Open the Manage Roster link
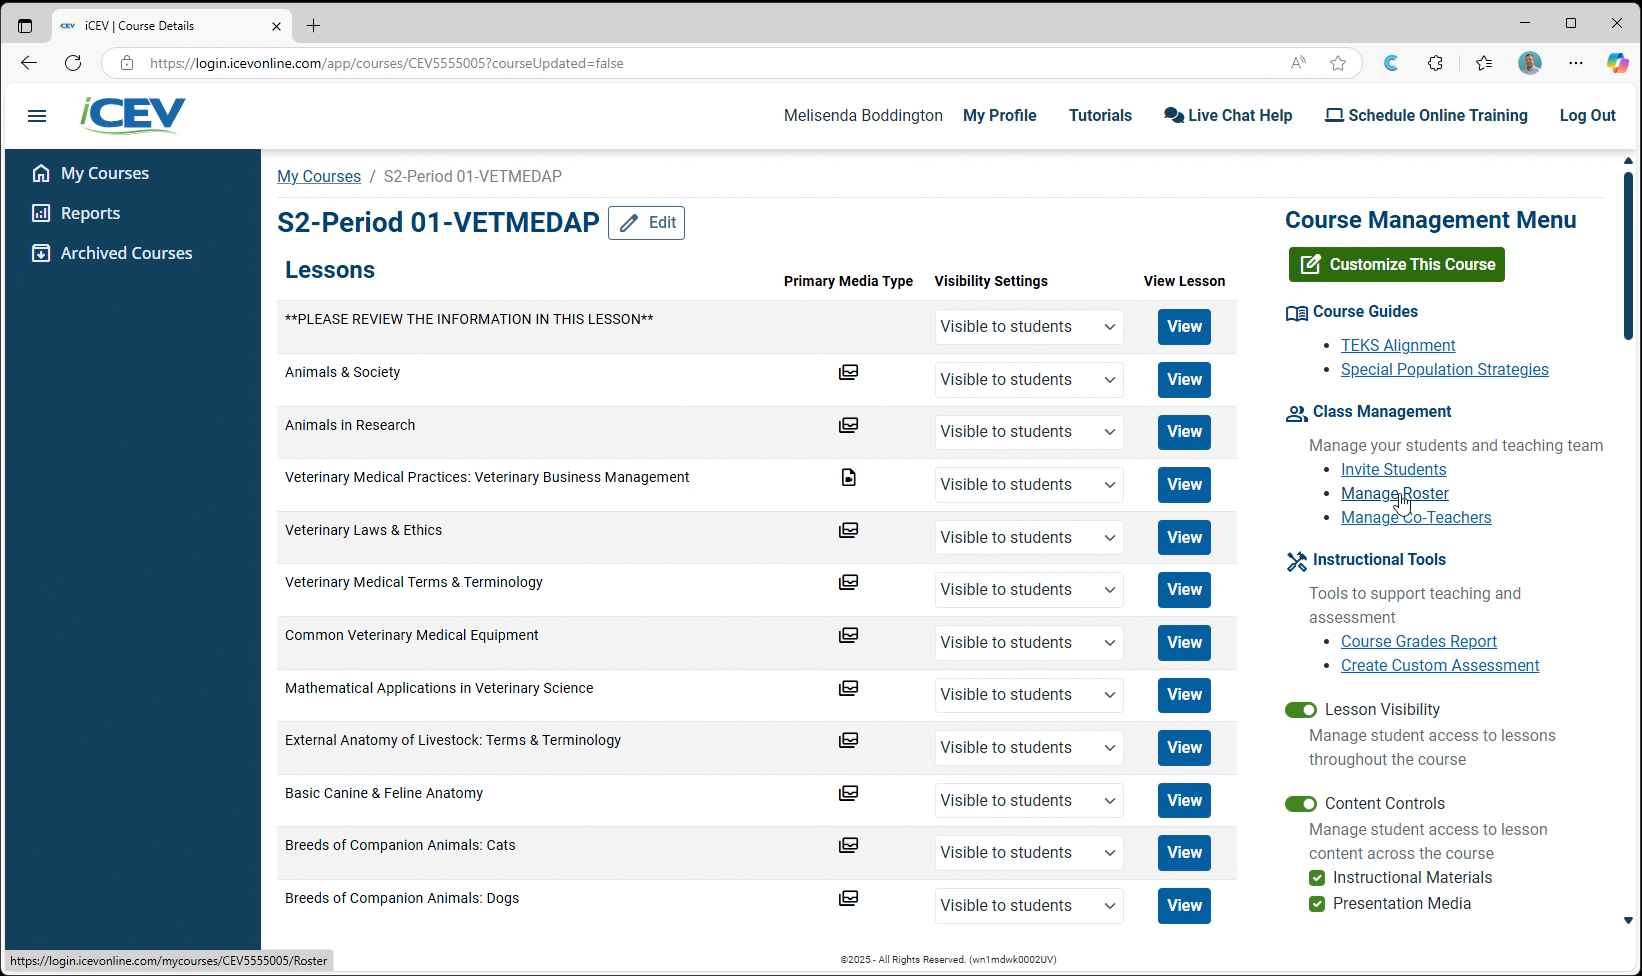 1394,493
